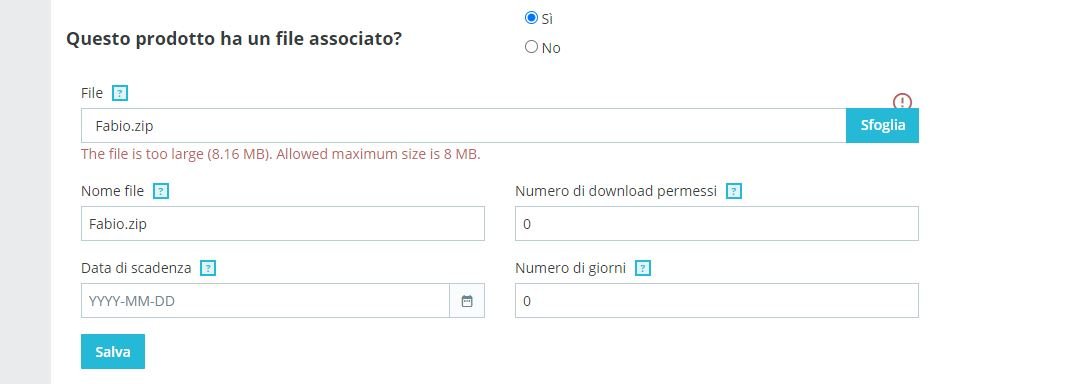The height and width of the screenshot is (384, 1075).
Task: Select the No radio button
Action: (531, 47)
